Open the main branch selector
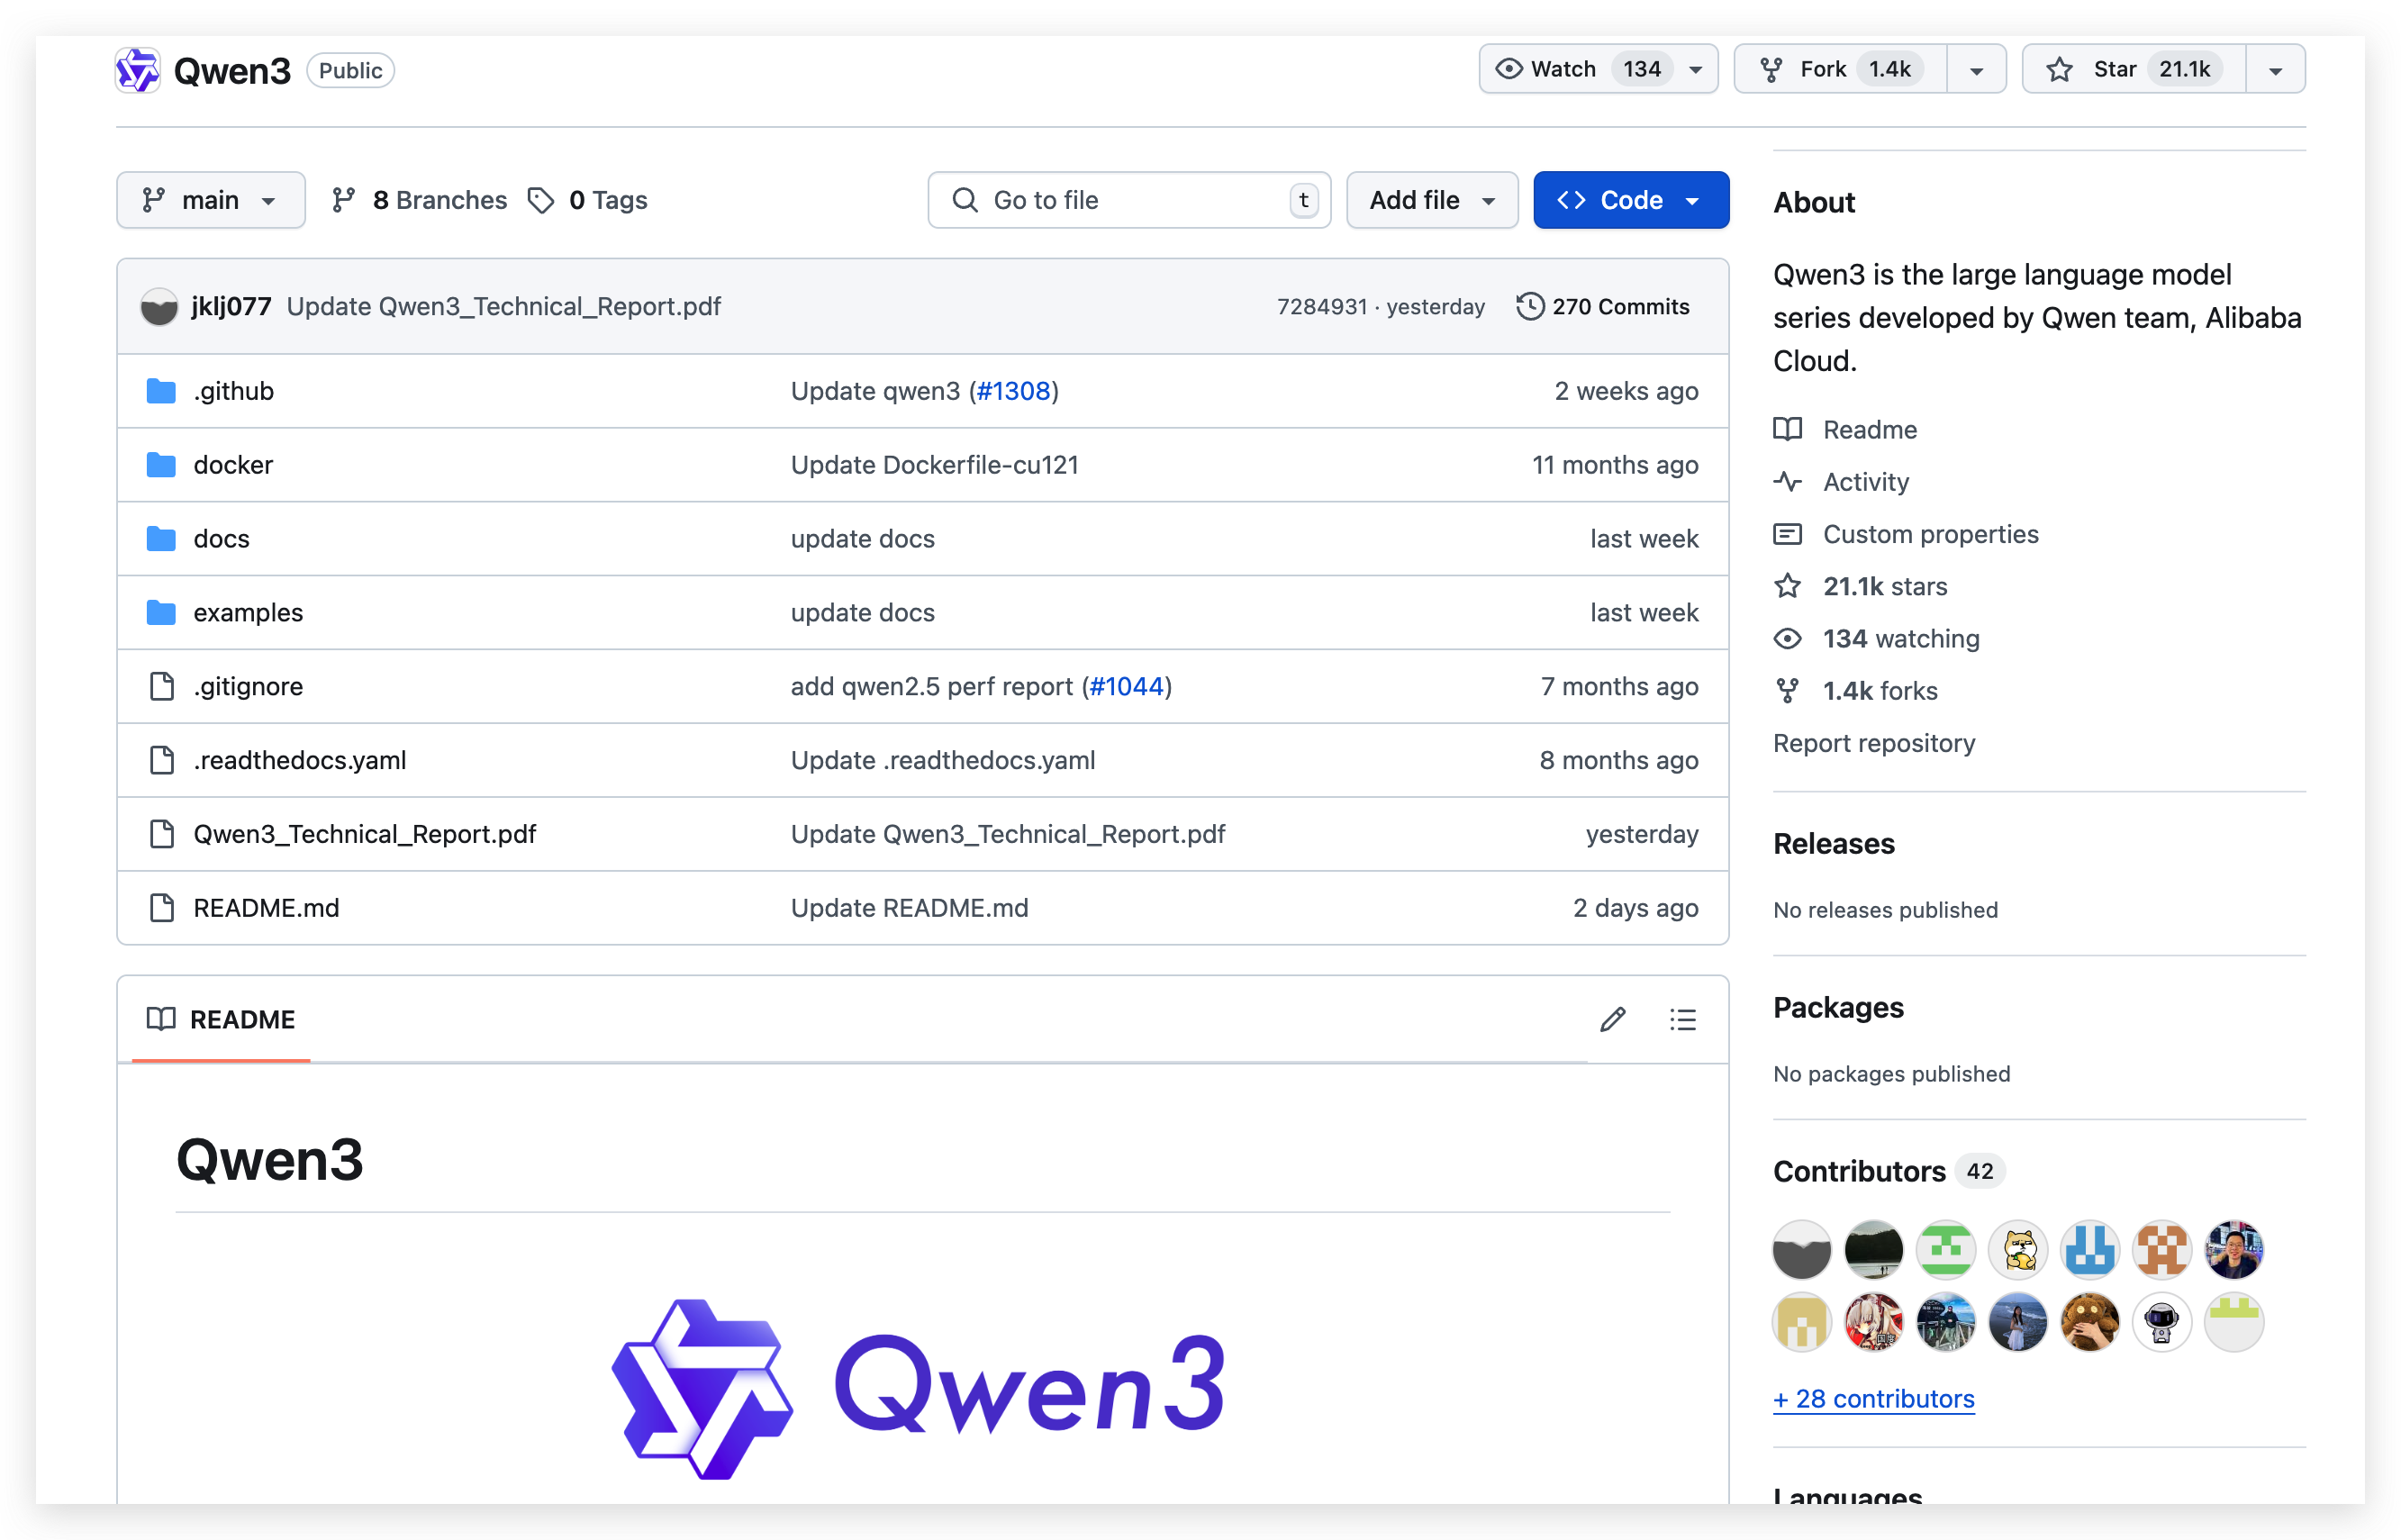 [x=211, y=201]
